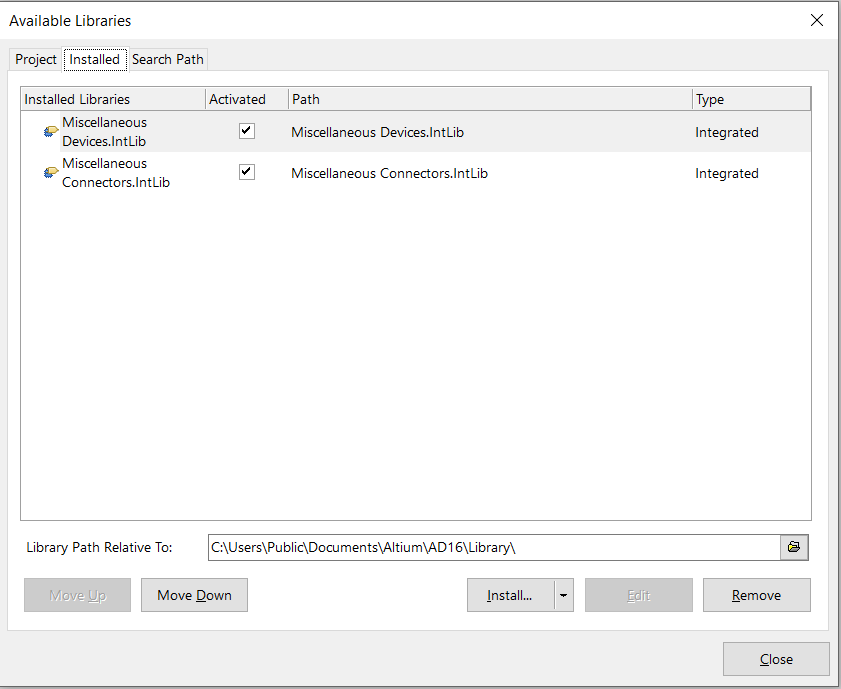Screen dimensions: 841x689
Task: Click the Install... button
Action: click(x=510, y=595)
